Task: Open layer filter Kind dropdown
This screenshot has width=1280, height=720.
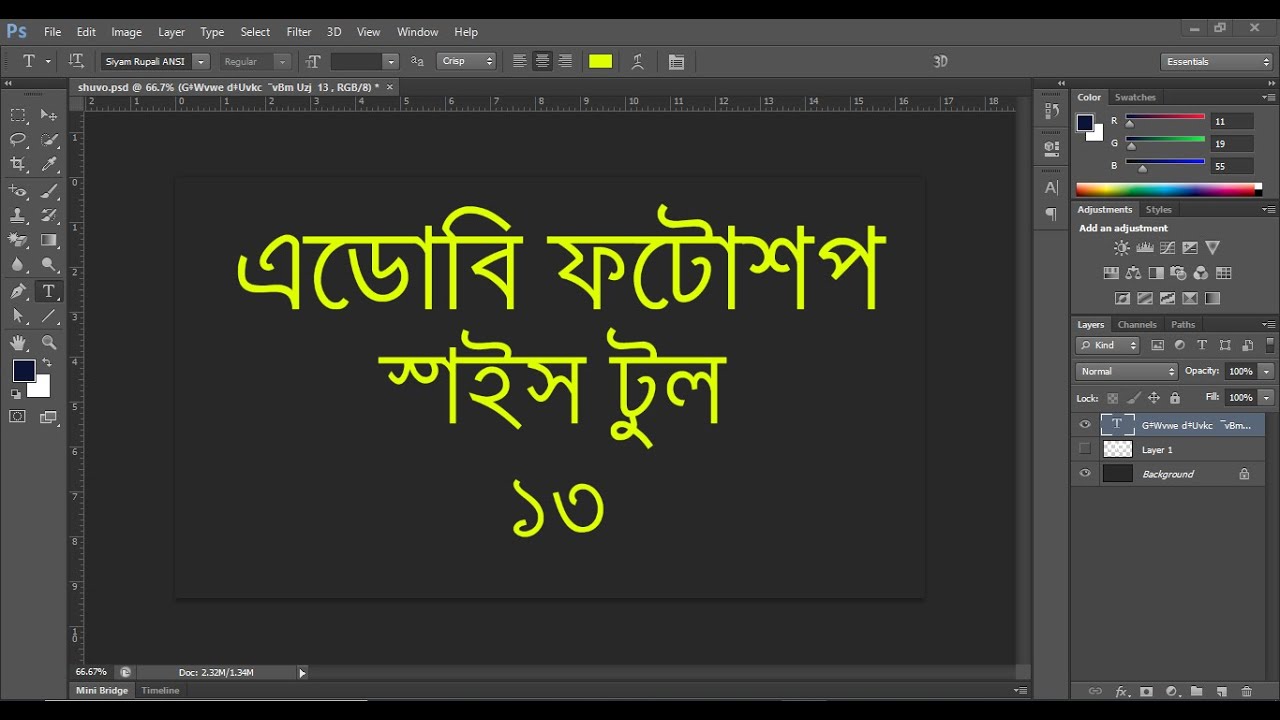Action: coord(1108,345)
